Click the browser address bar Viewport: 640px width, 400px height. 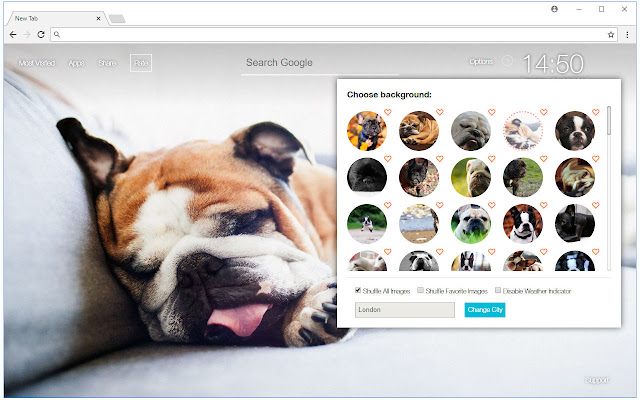tap(334, 35)
